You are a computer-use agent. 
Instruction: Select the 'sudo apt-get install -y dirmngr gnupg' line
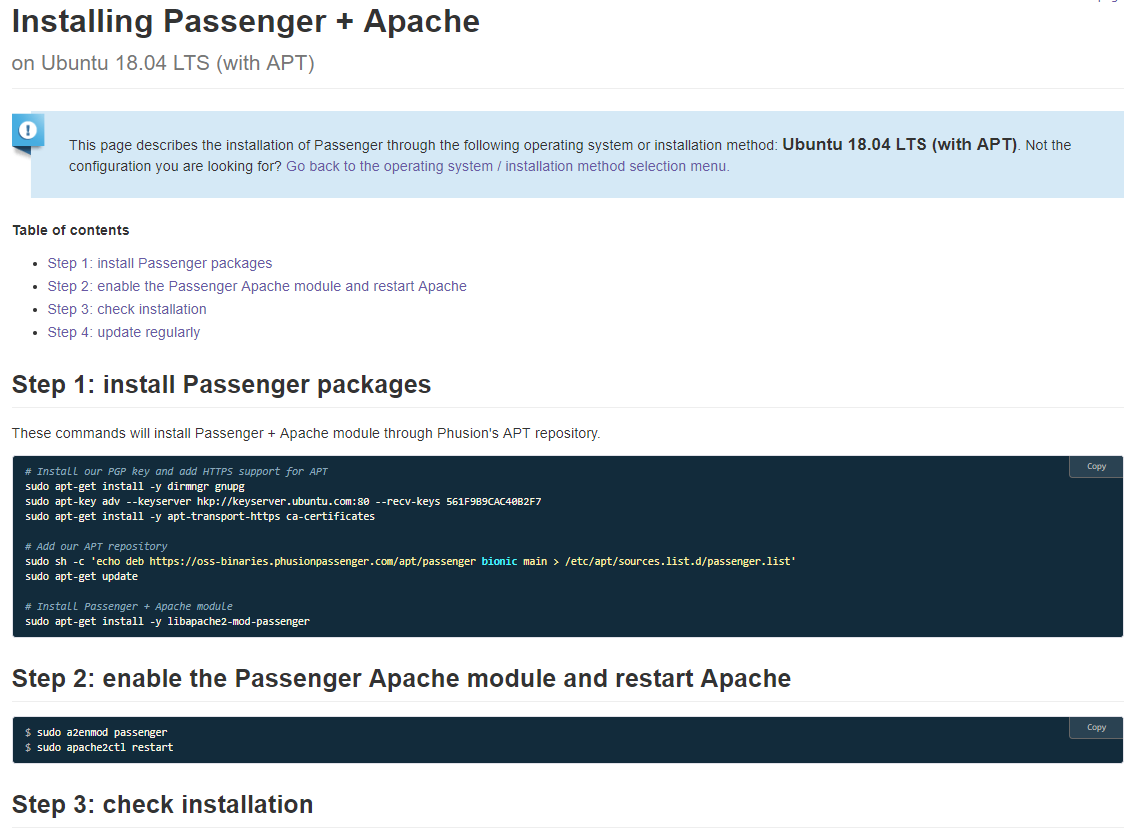(x=135, y=486)
